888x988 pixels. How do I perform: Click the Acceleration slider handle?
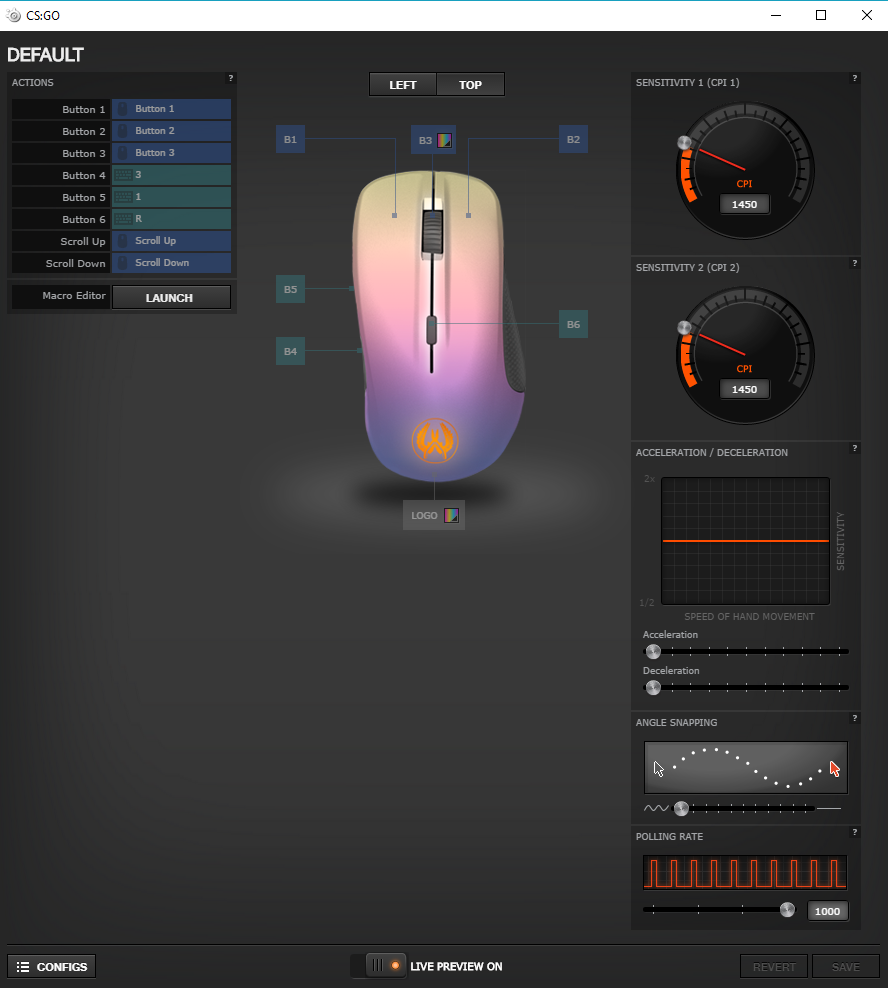[x=653, y=651]
